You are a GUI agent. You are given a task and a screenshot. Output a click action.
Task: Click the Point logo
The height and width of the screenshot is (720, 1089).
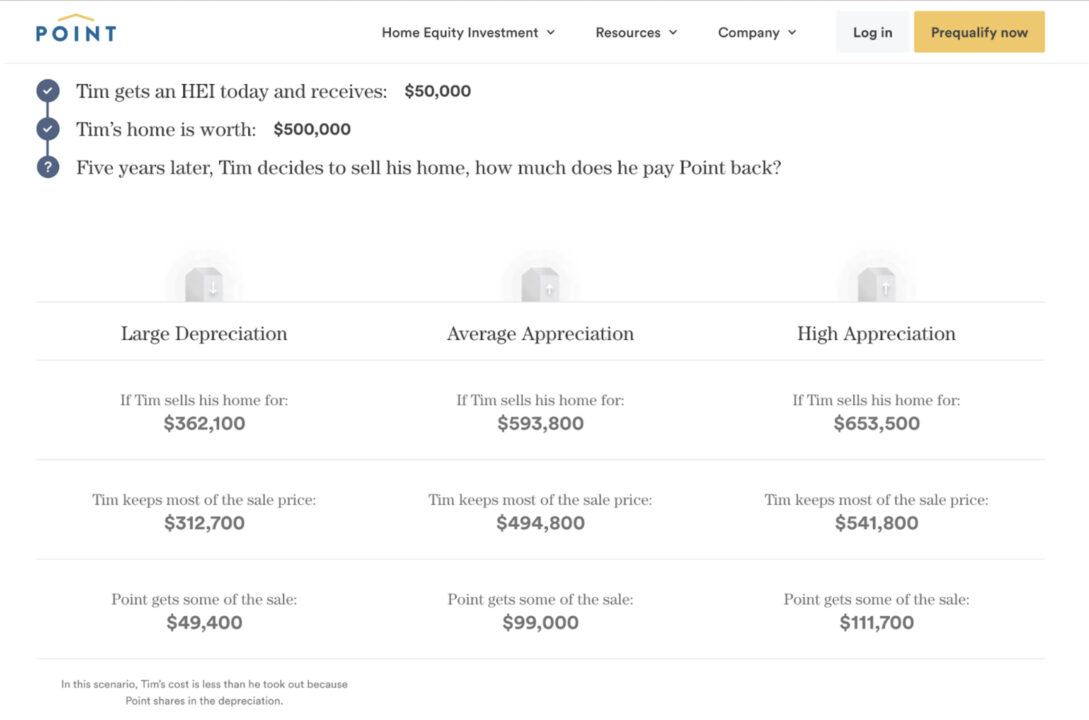[x=76, y=28]
